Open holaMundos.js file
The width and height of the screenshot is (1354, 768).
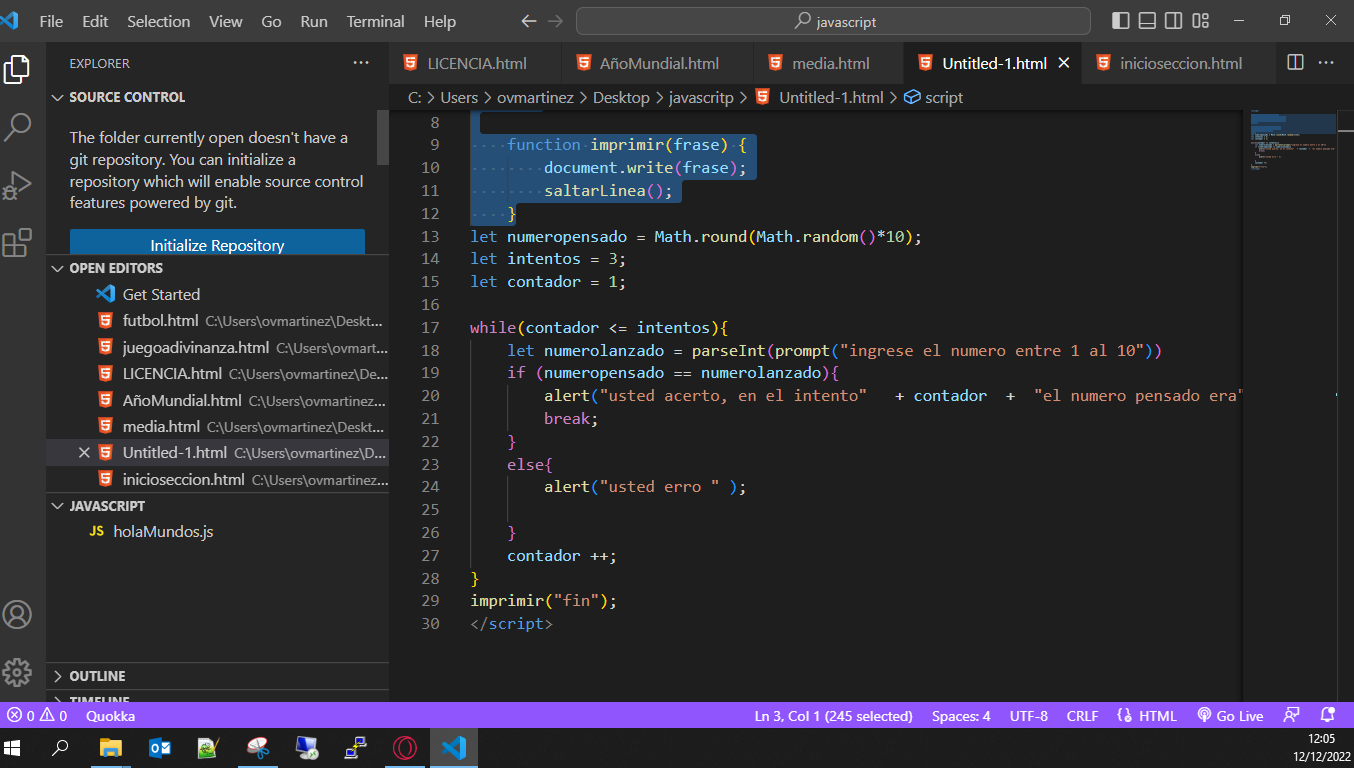click(163, 532)
